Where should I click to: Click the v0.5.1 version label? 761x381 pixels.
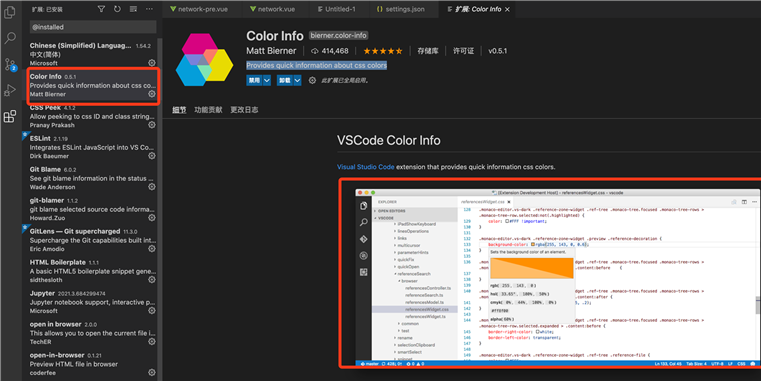pyautogui.click(x=497, y=51)
